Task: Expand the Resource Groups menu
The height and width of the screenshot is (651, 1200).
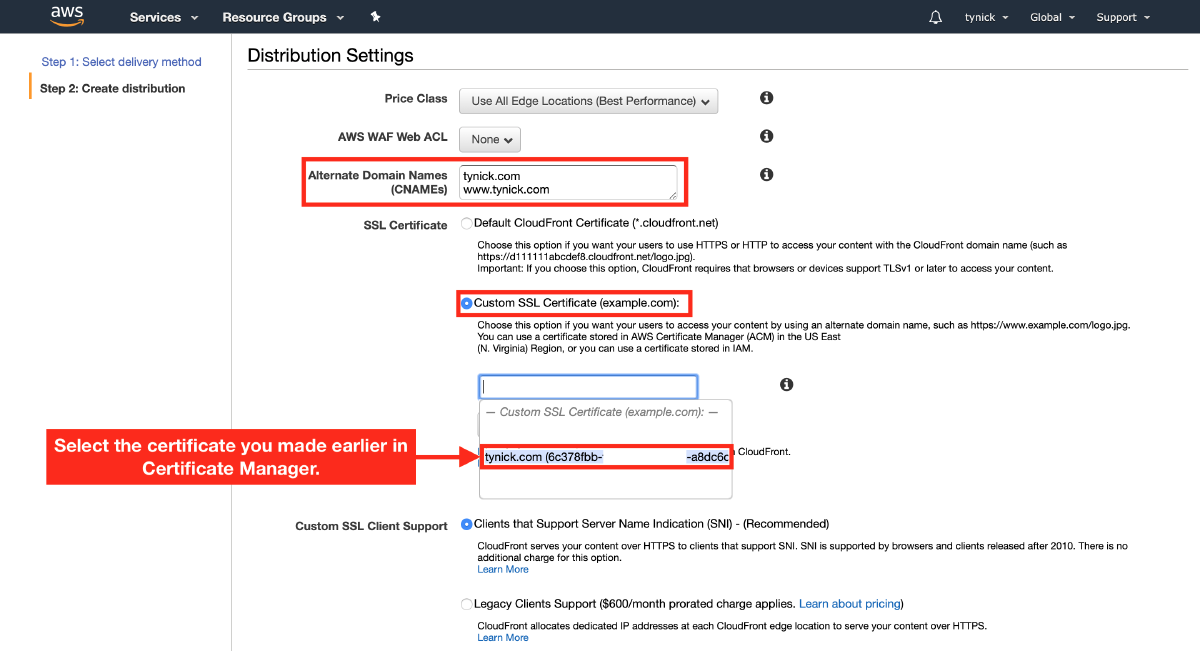Action: tap(283, 17)
